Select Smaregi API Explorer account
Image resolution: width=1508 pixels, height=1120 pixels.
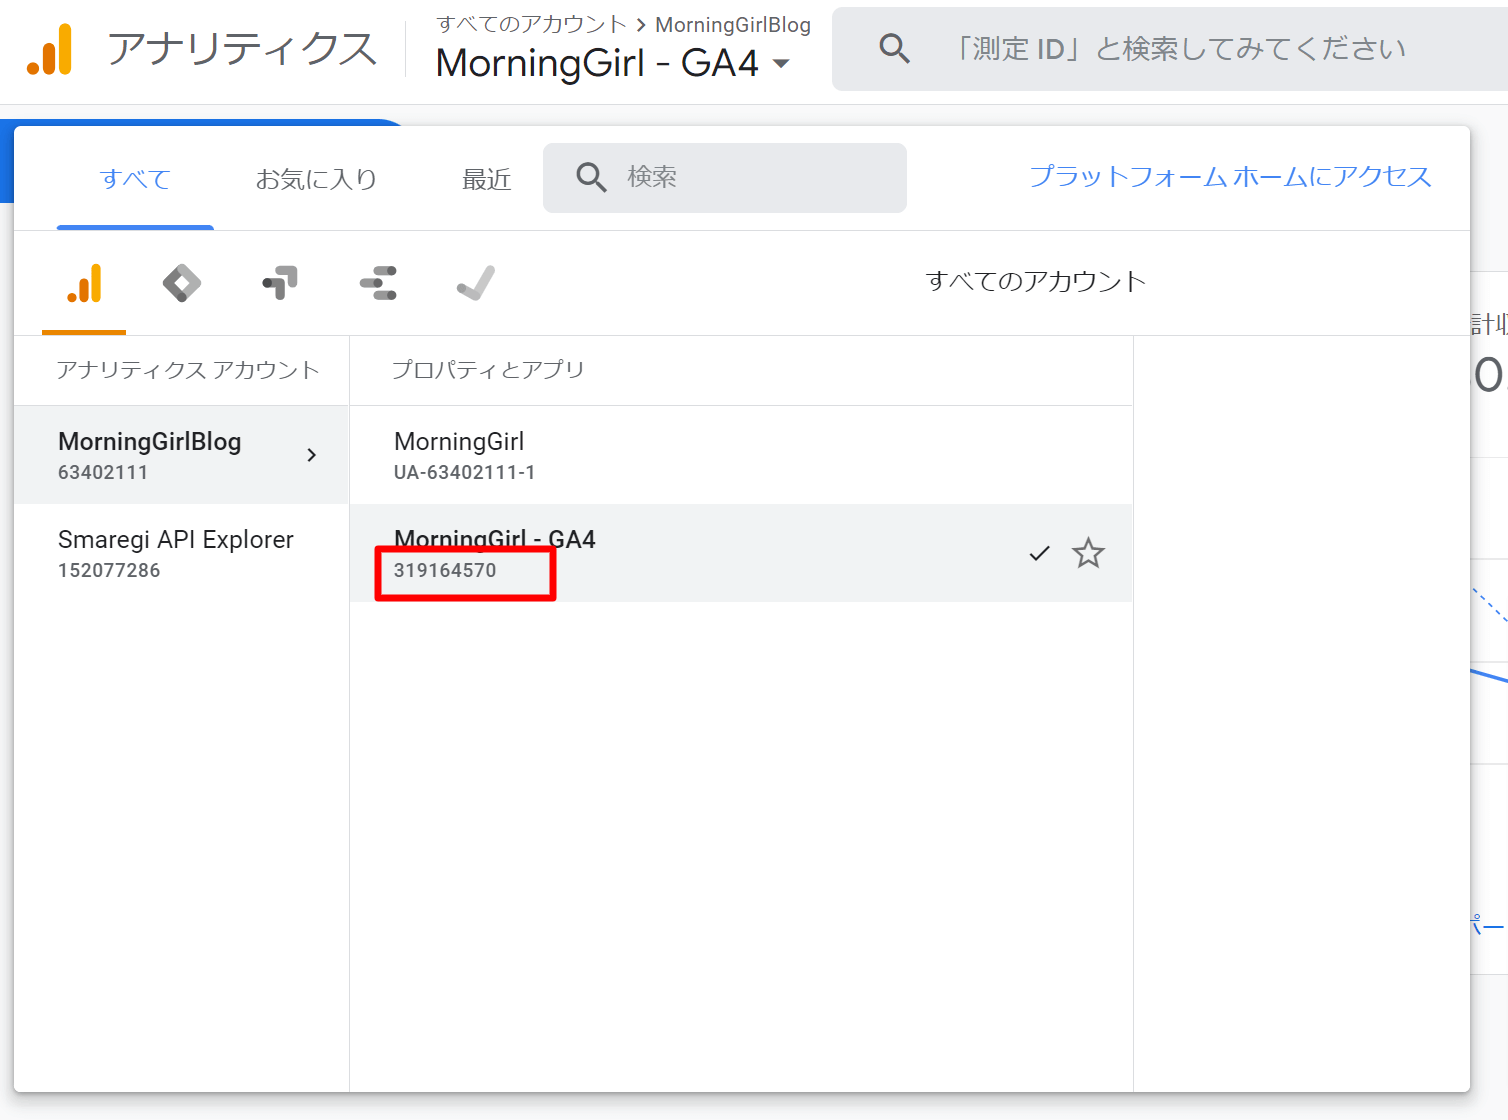pos(176,553)
